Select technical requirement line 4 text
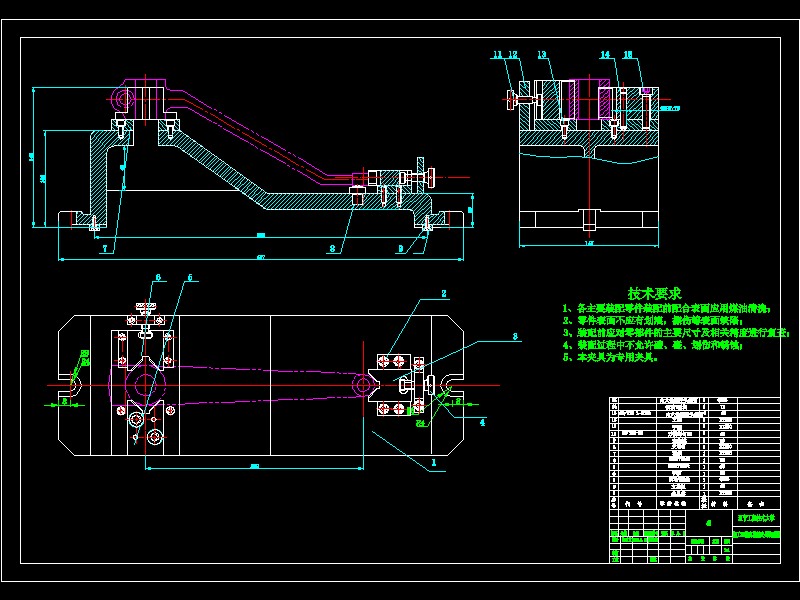This screenshot has height=600, width=800. 652,345
